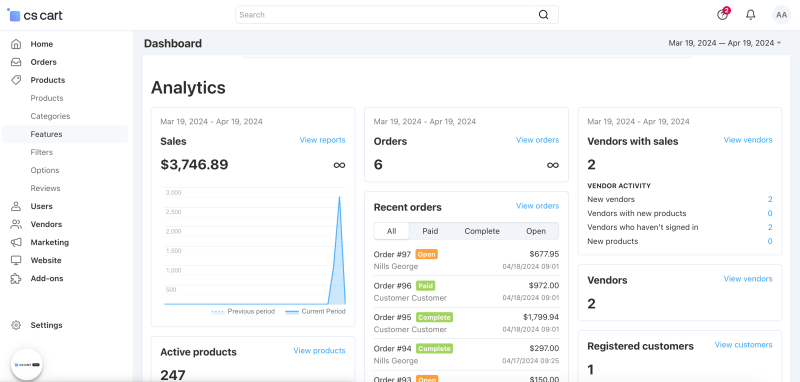Go to Home in sidebar
Screen dimensions: 800x382
[41, 44]
